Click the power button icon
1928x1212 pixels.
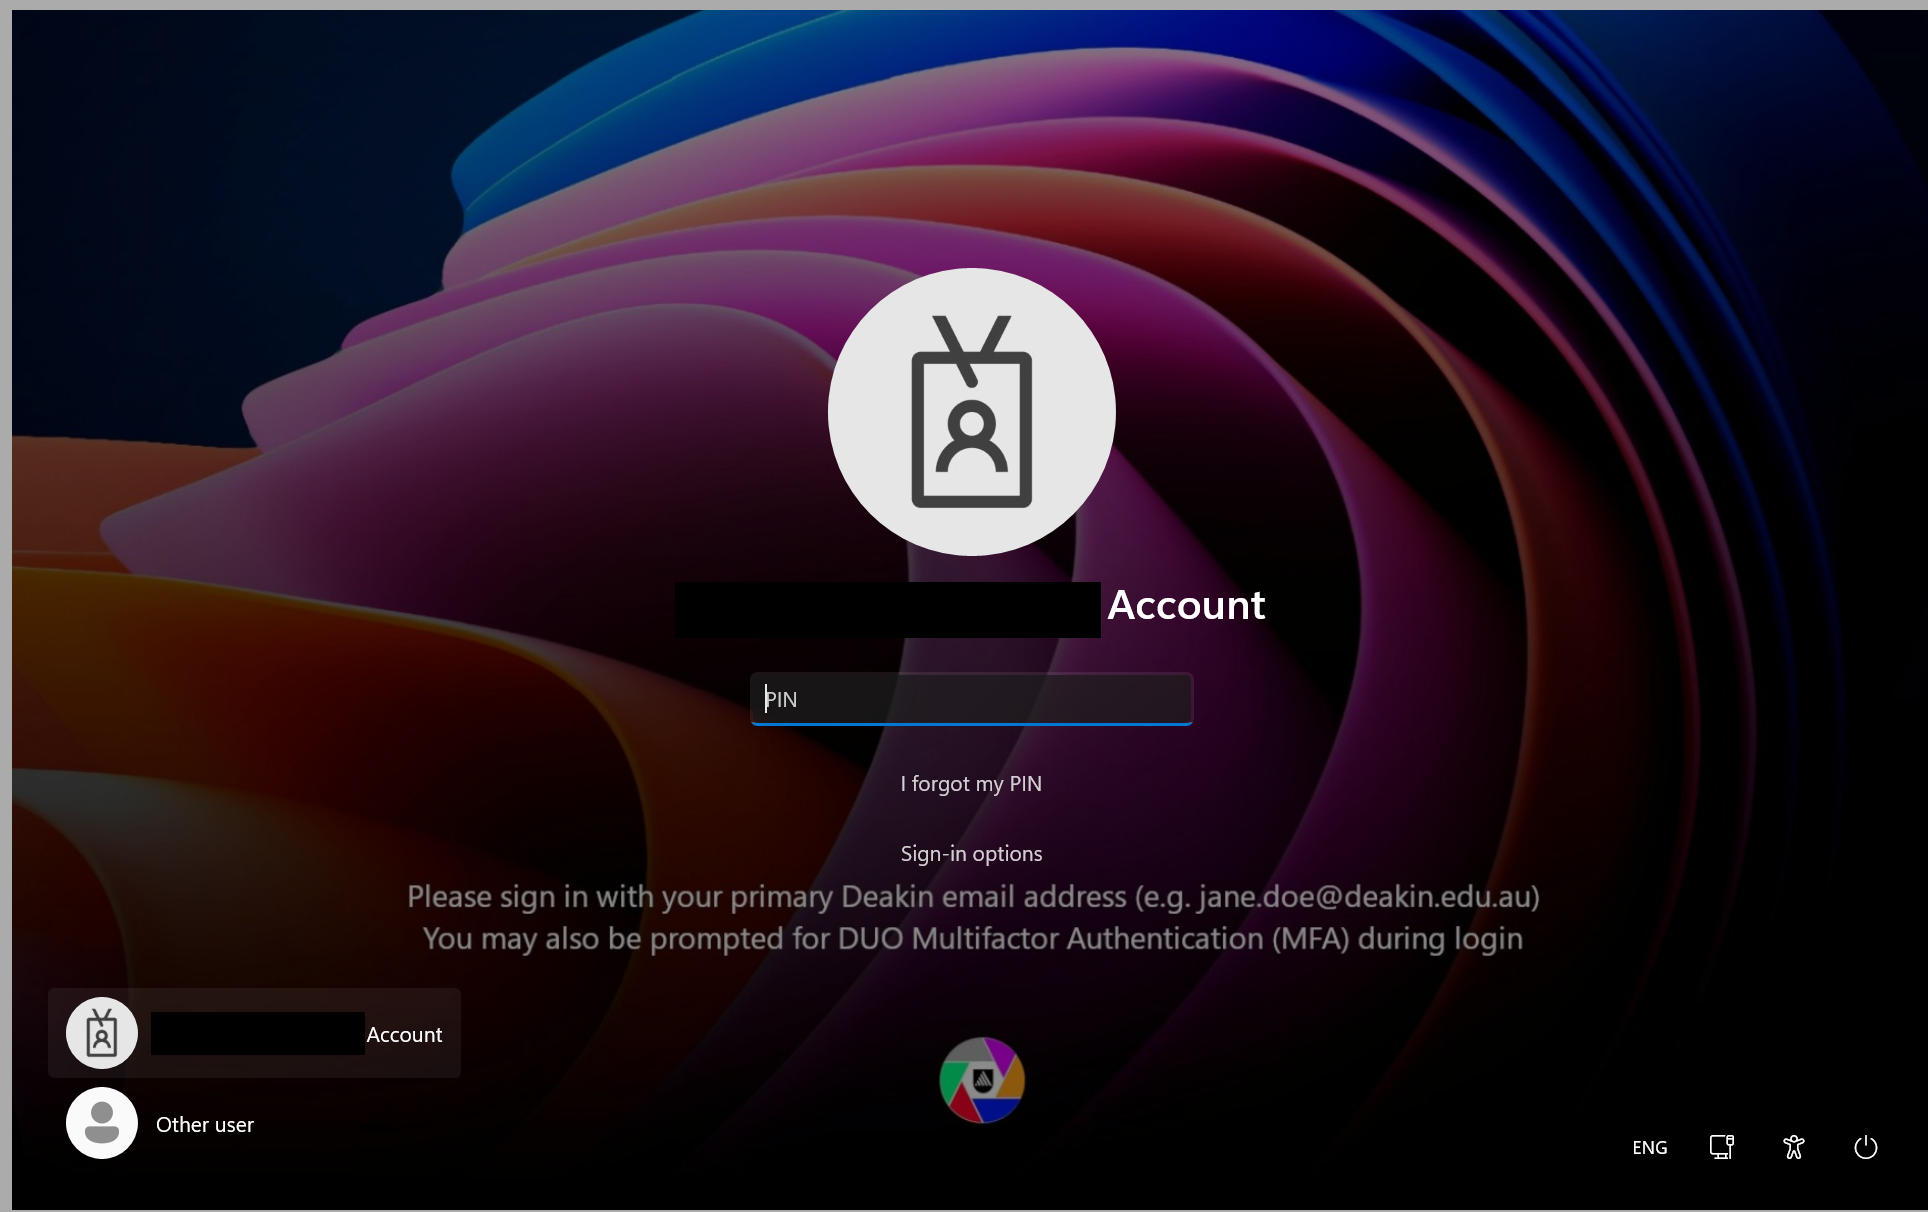(1865, 1147)
